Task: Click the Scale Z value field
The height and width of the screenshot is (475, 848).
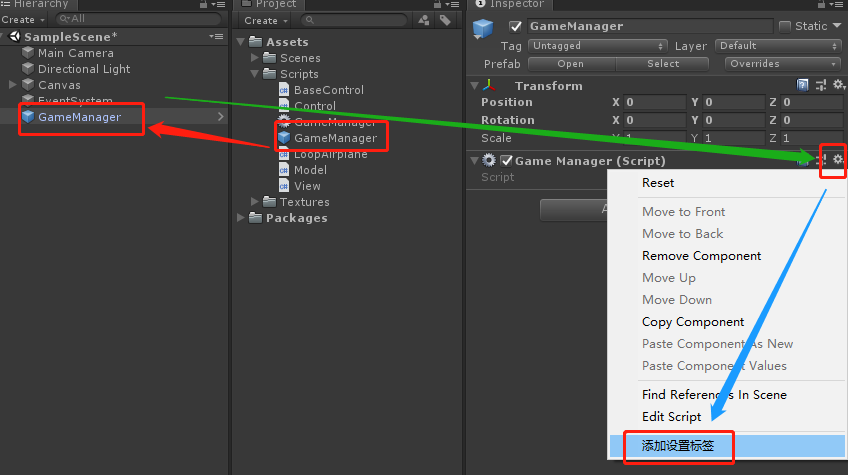Action: point(812,138)
